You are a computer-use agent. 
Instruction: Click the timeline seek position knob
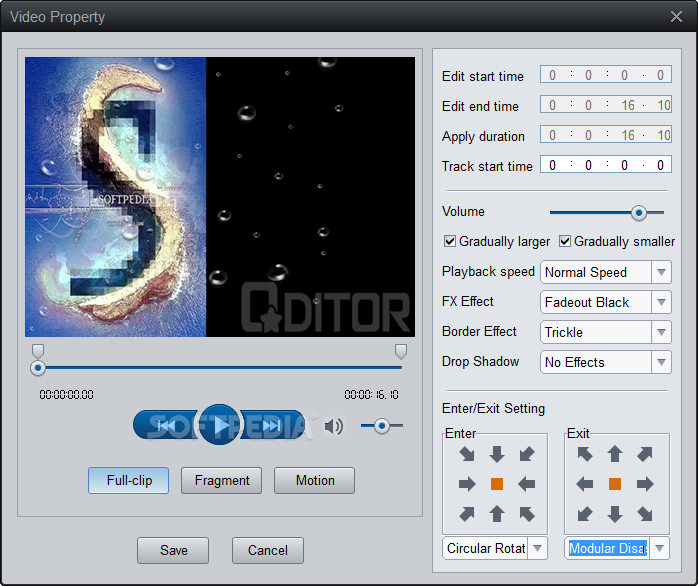point(38,368)
